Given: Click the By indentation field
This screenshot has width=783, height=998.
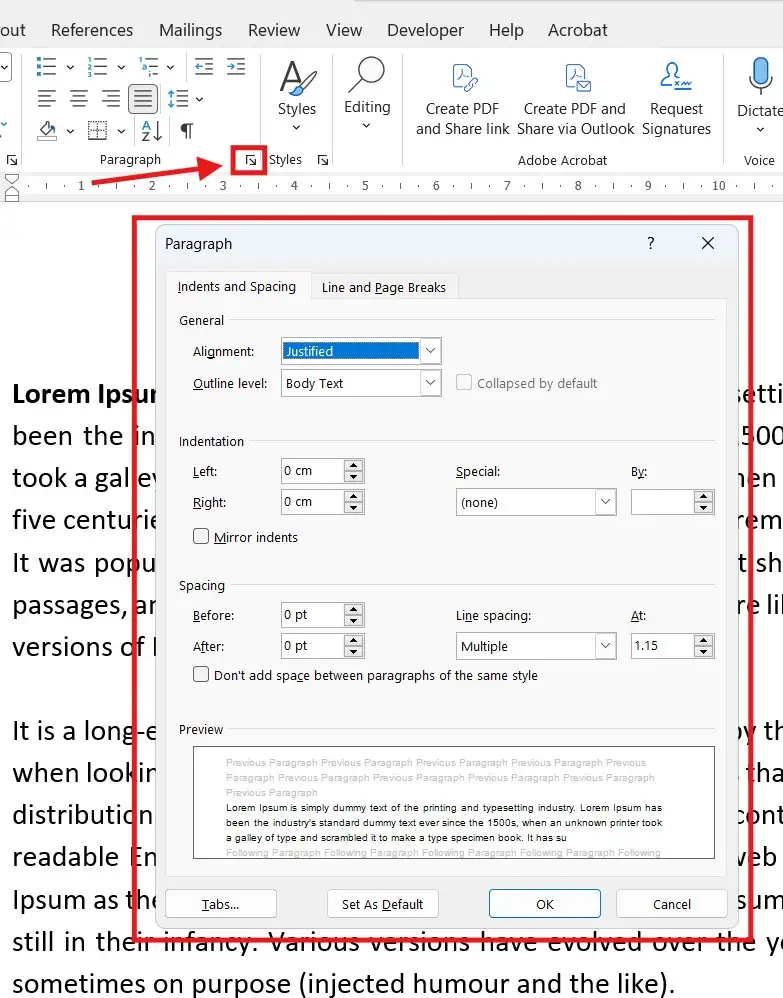Looking at the screenshot, I should pyautogui.click(x=662, y=502).
